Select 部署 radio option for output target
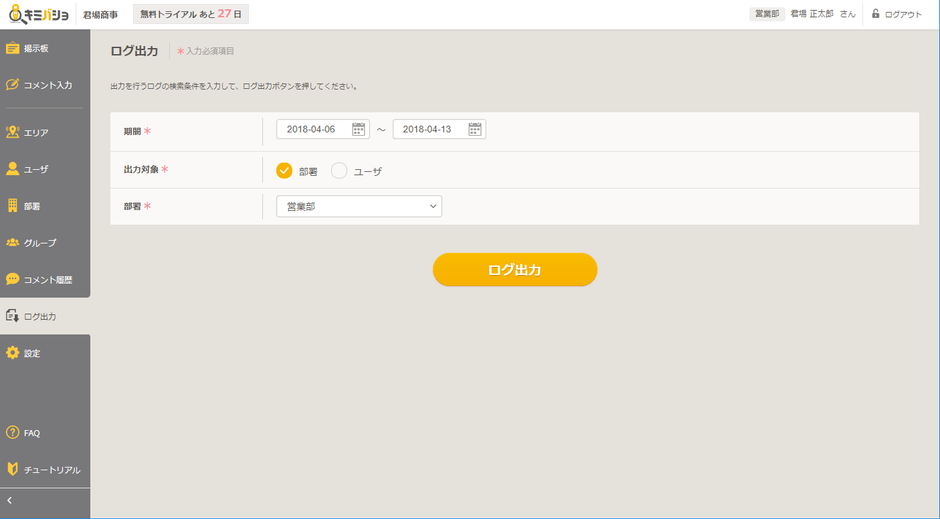 coord(284,170)
